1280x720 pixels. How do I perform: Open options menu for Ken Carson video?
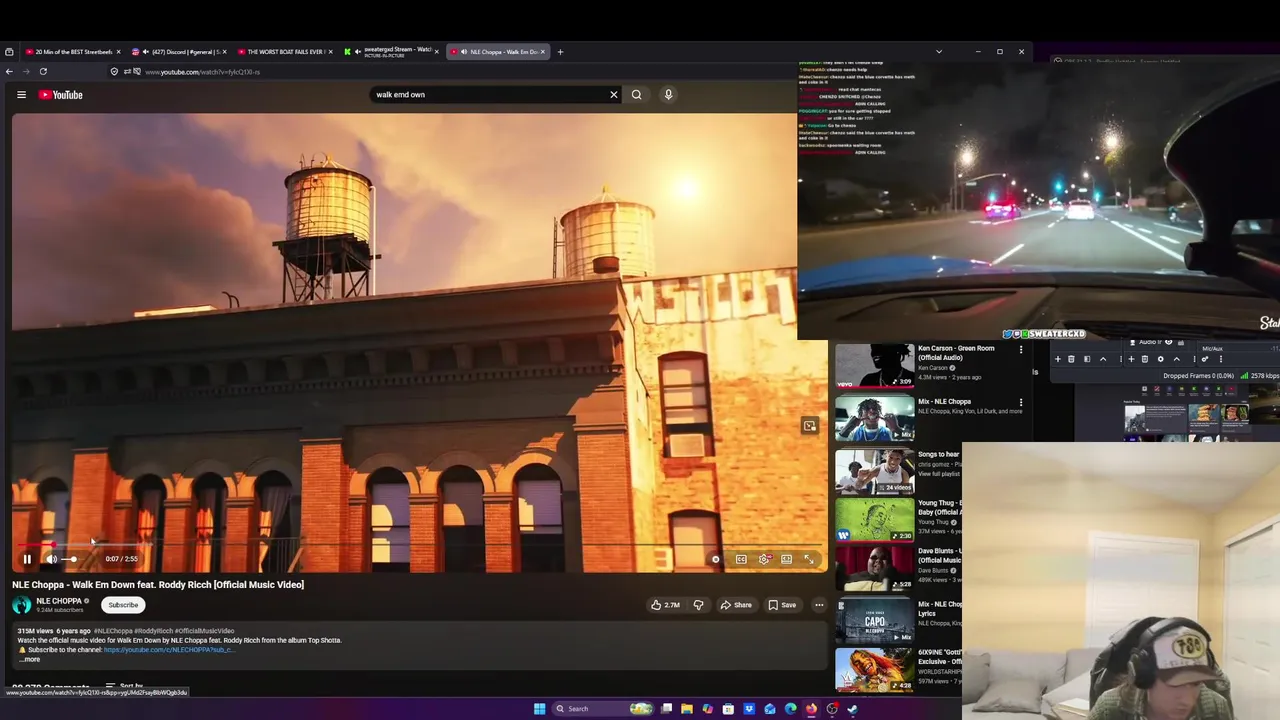click(x=1021, y=349)
